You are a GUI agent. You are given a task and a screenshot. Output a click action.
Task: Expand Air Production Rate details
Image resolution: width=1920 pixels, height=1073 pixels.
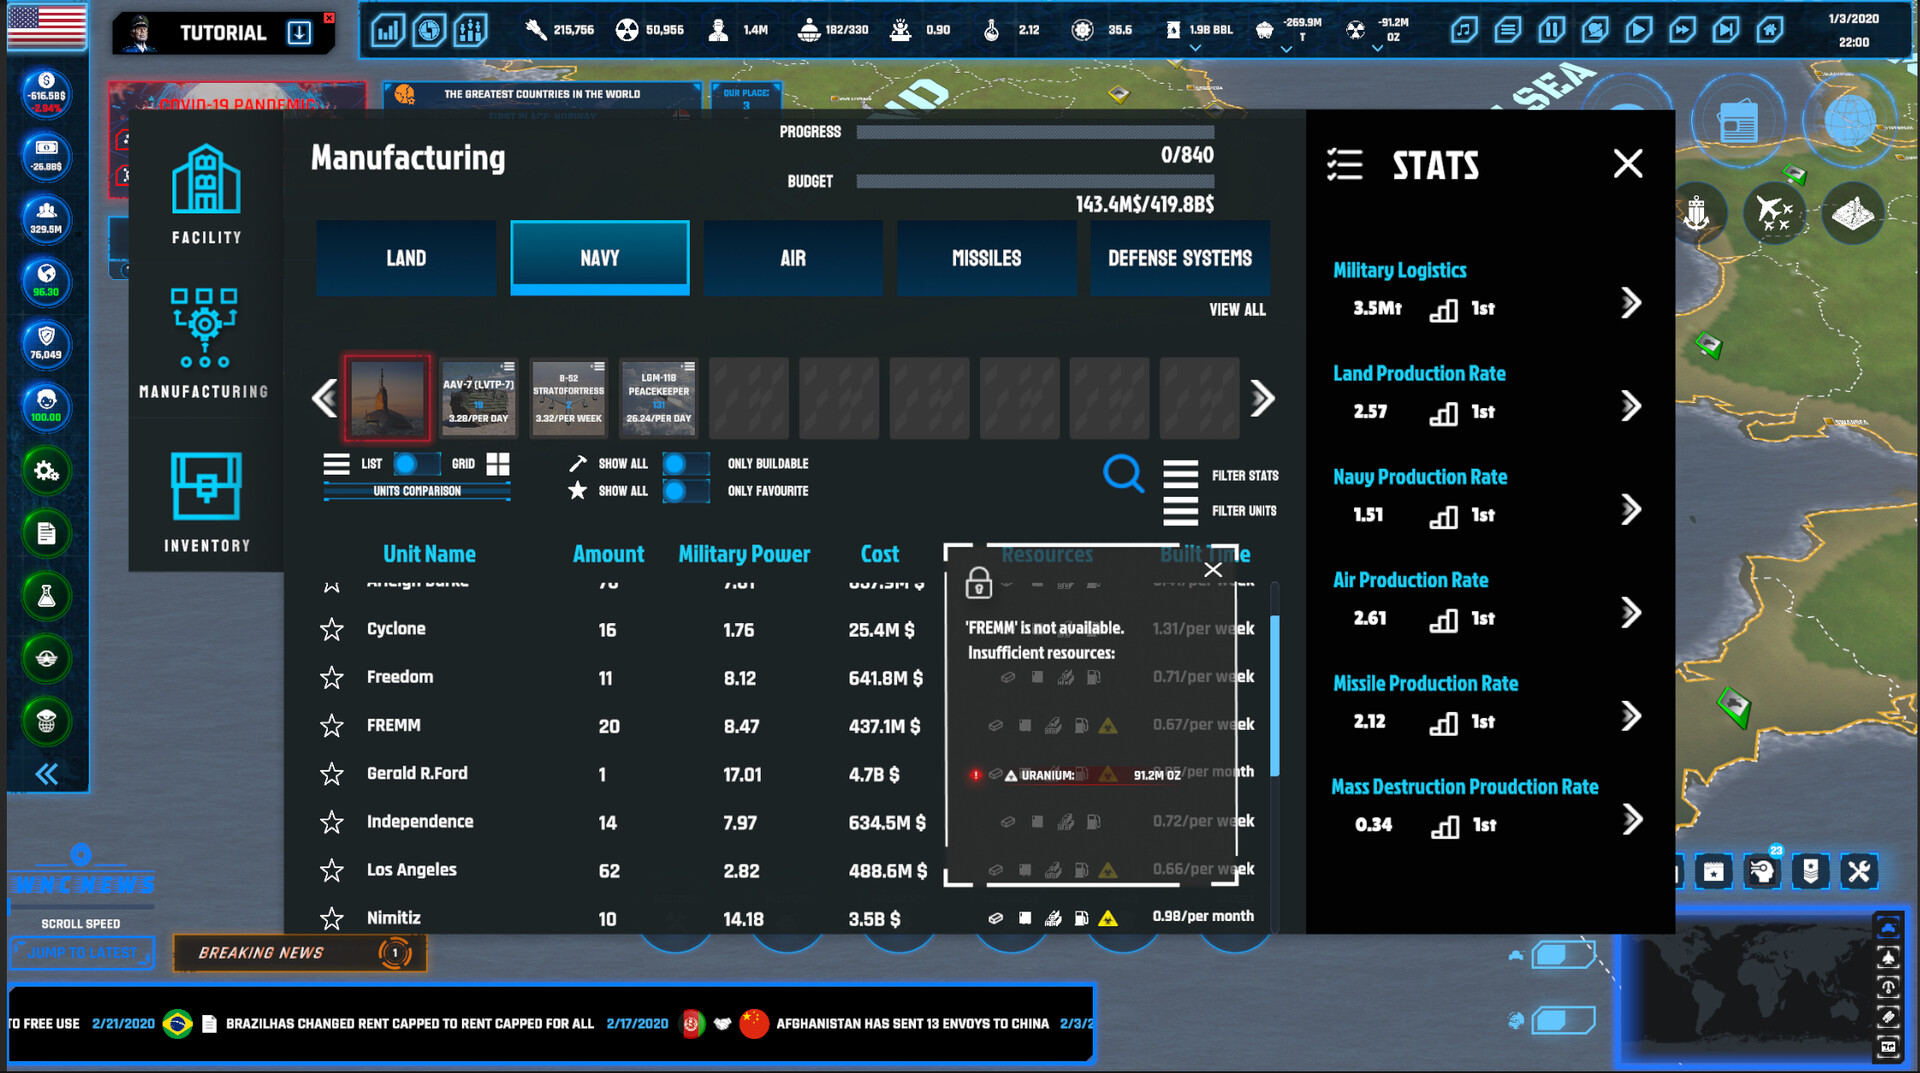coord(1632,613)
